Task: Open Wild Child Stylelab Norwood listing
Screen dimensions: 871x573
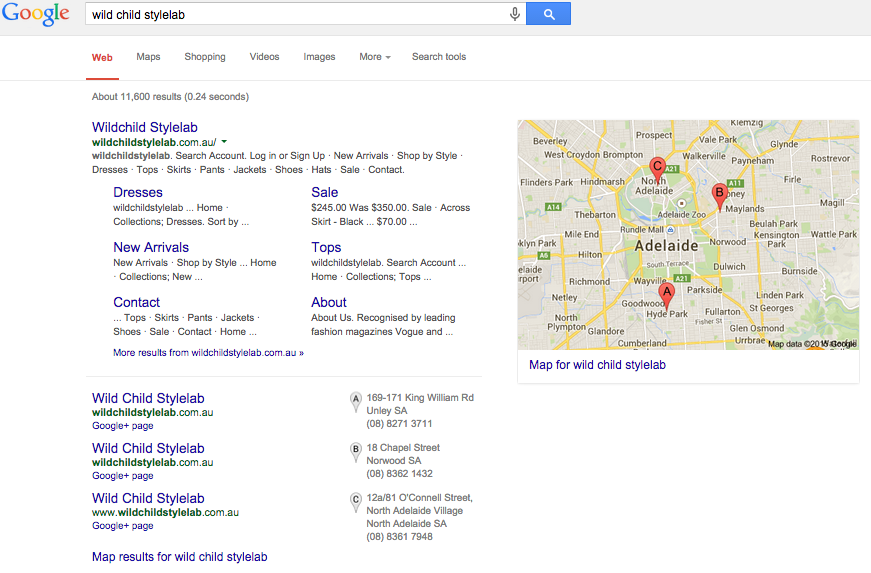Action: click(x=148, y=448)
